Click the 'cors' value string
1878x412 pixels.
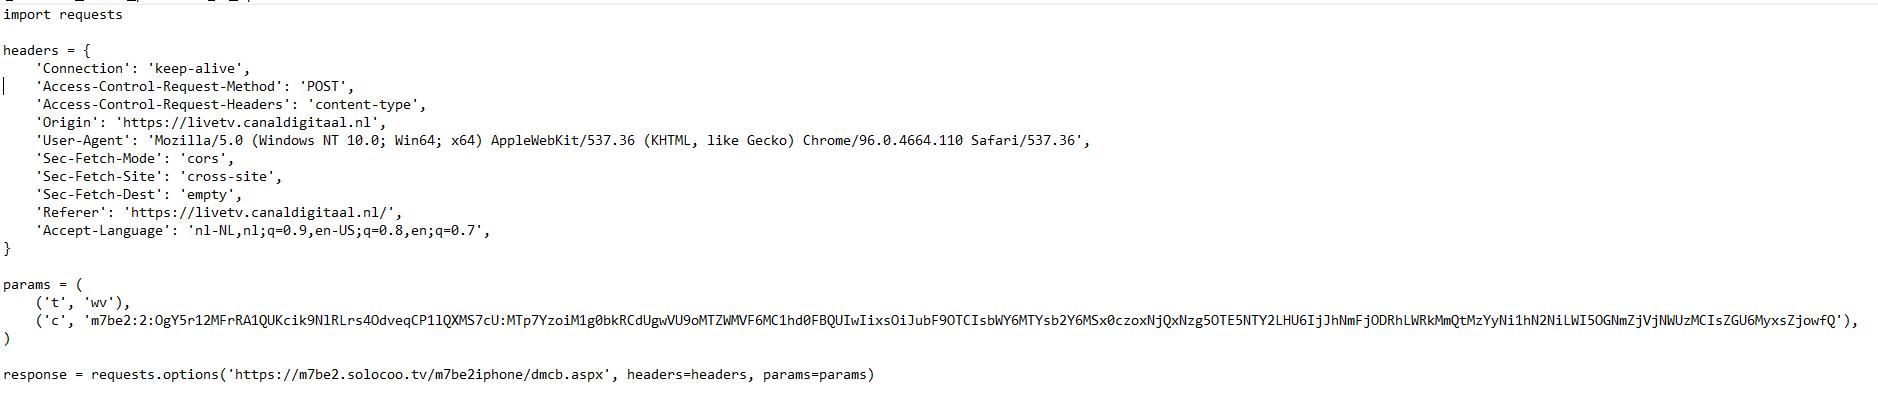point(203,159)
